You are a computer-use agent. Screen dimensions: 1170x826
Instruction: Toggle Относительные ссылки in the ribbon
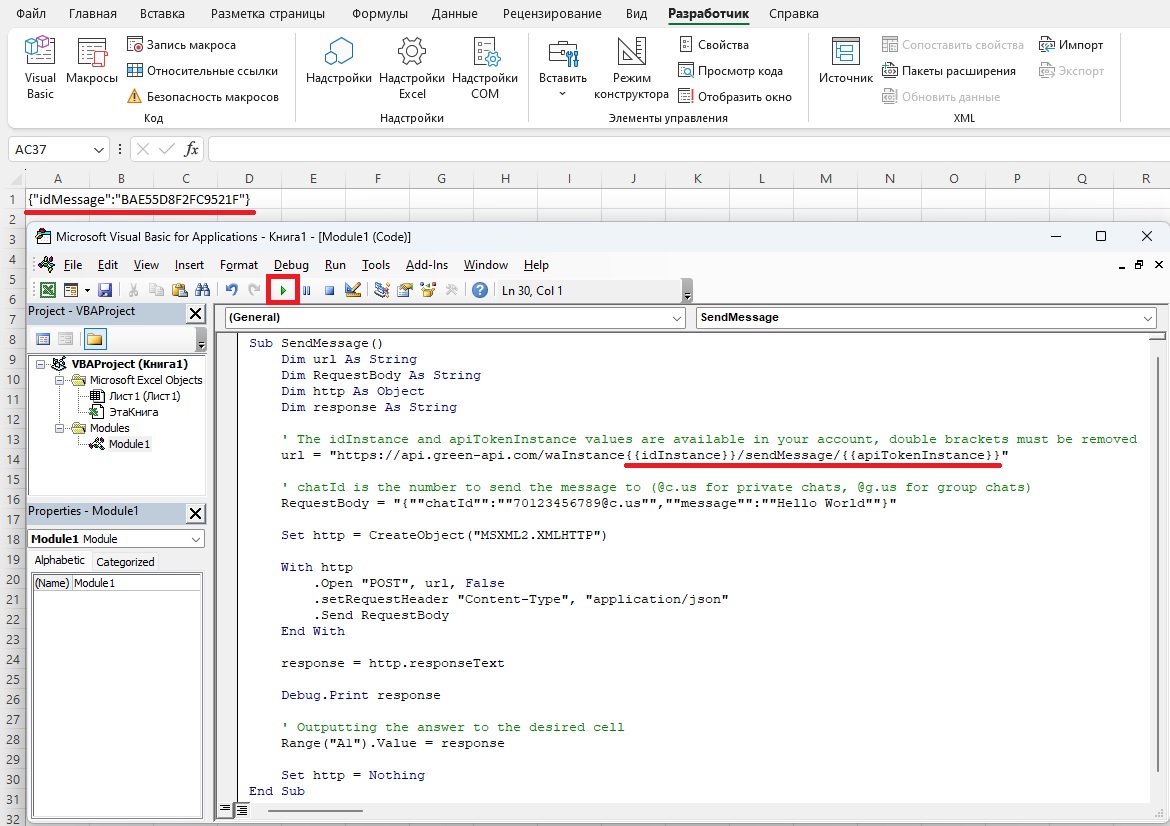[x=202, y=71]
